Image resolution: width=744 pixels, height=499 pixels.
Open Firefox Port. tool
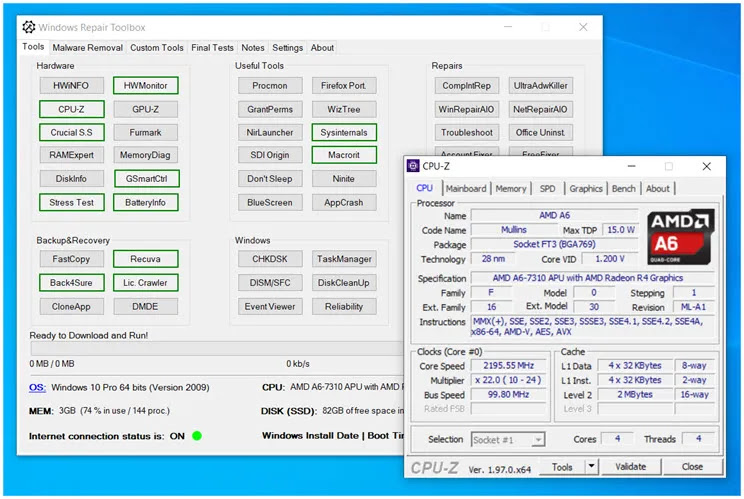click(x=344, y=86)
